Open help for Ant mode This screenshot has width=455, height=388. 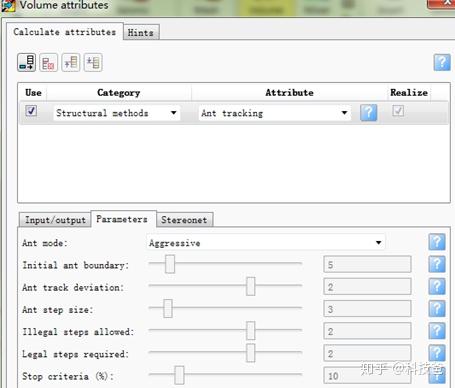click(x=437, y=242)
